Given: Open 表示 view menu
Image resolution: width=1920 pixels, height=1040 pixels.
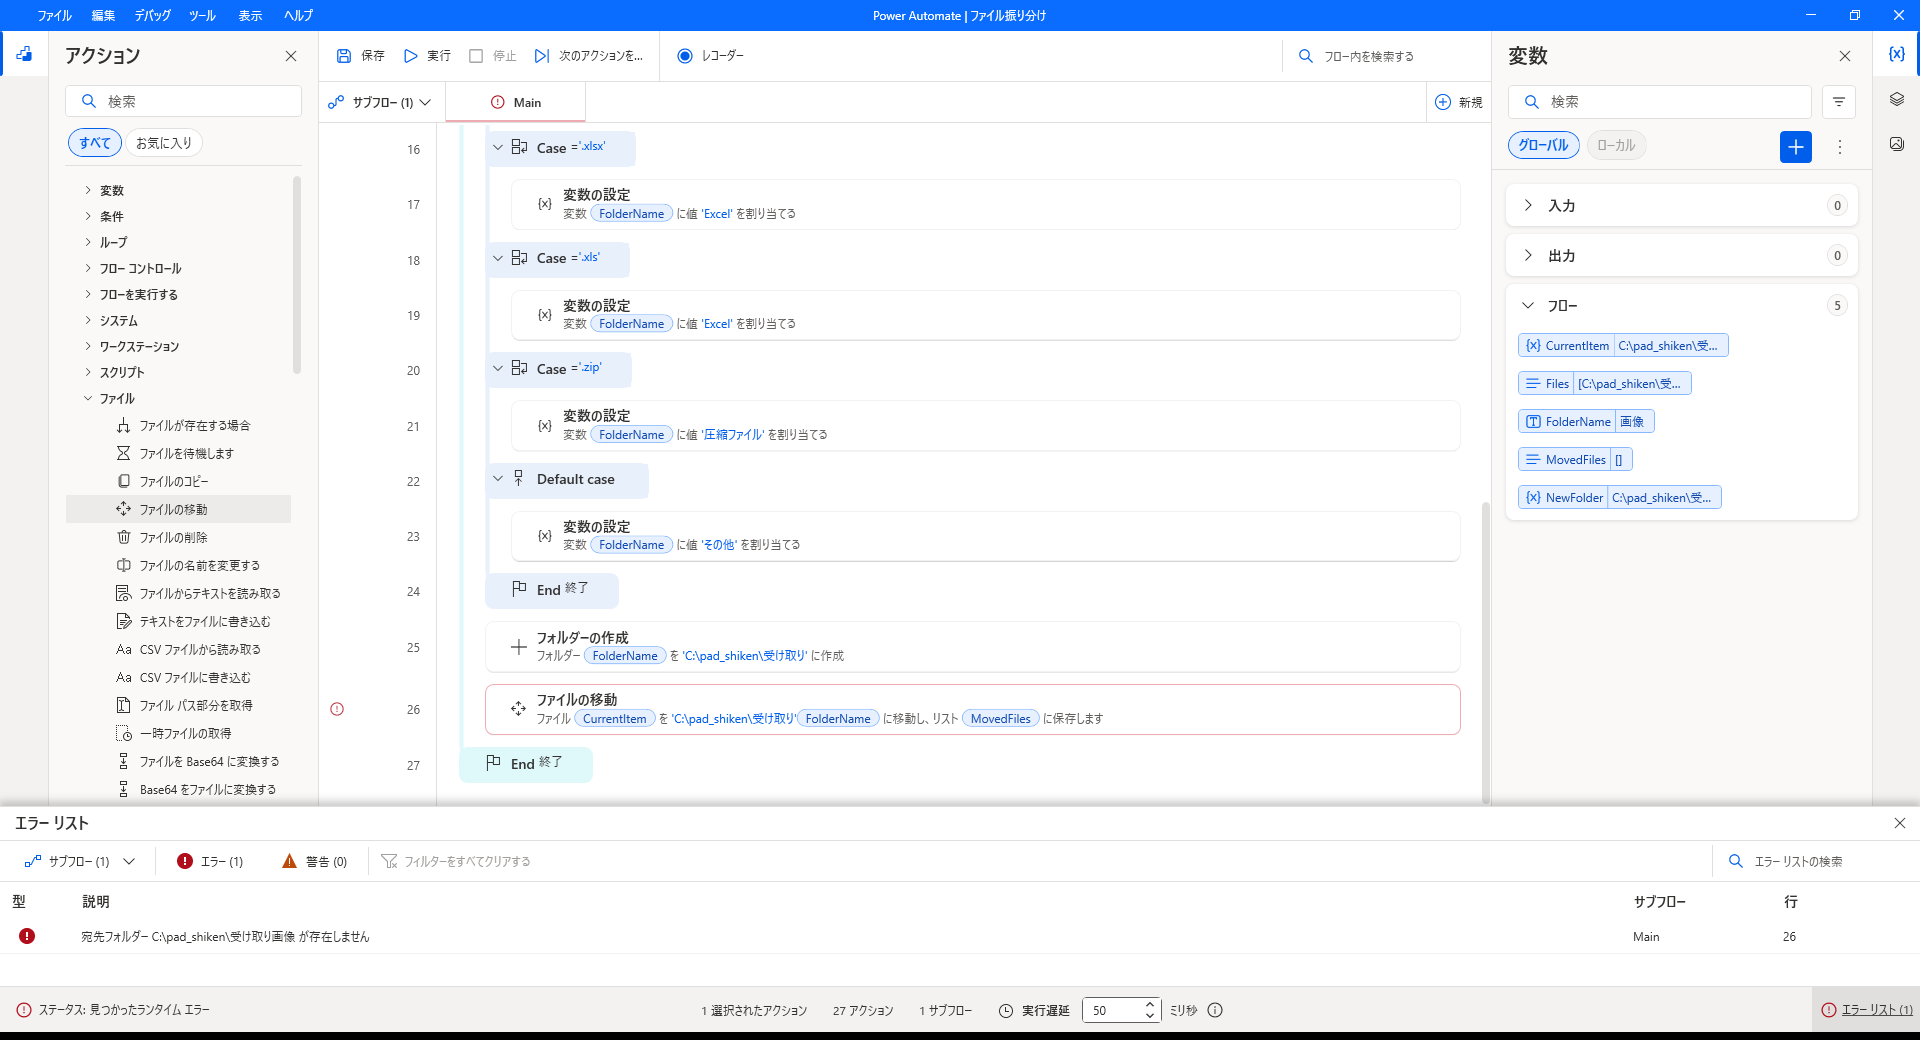Looking at the screenshot, I should tap(250, 15).
